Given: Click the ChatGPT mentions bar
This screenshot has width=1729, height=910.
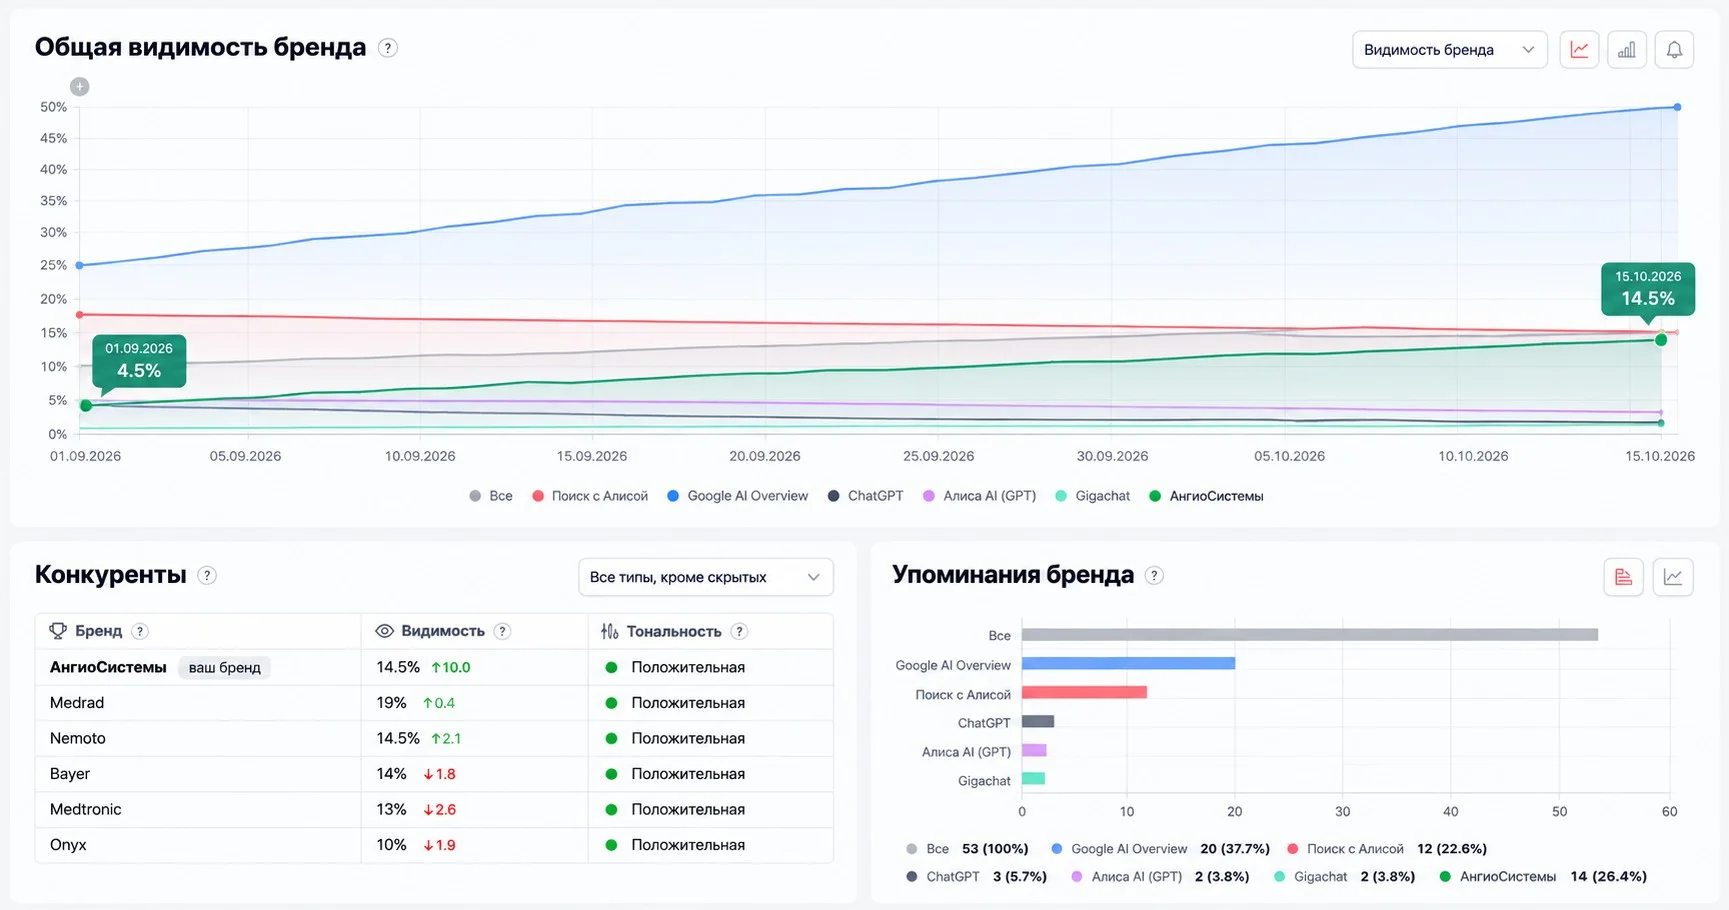Looking at the screenshot, I should pyautogui.click(x=1038, y=722).
